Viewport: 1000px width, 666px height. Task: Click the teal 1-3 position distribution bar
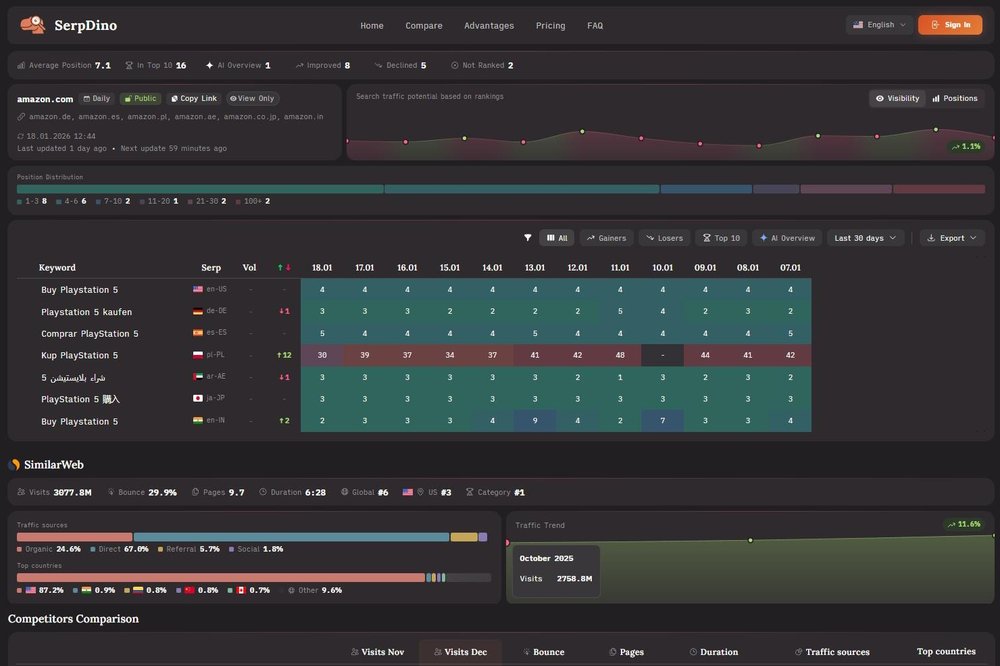point(200,189)
